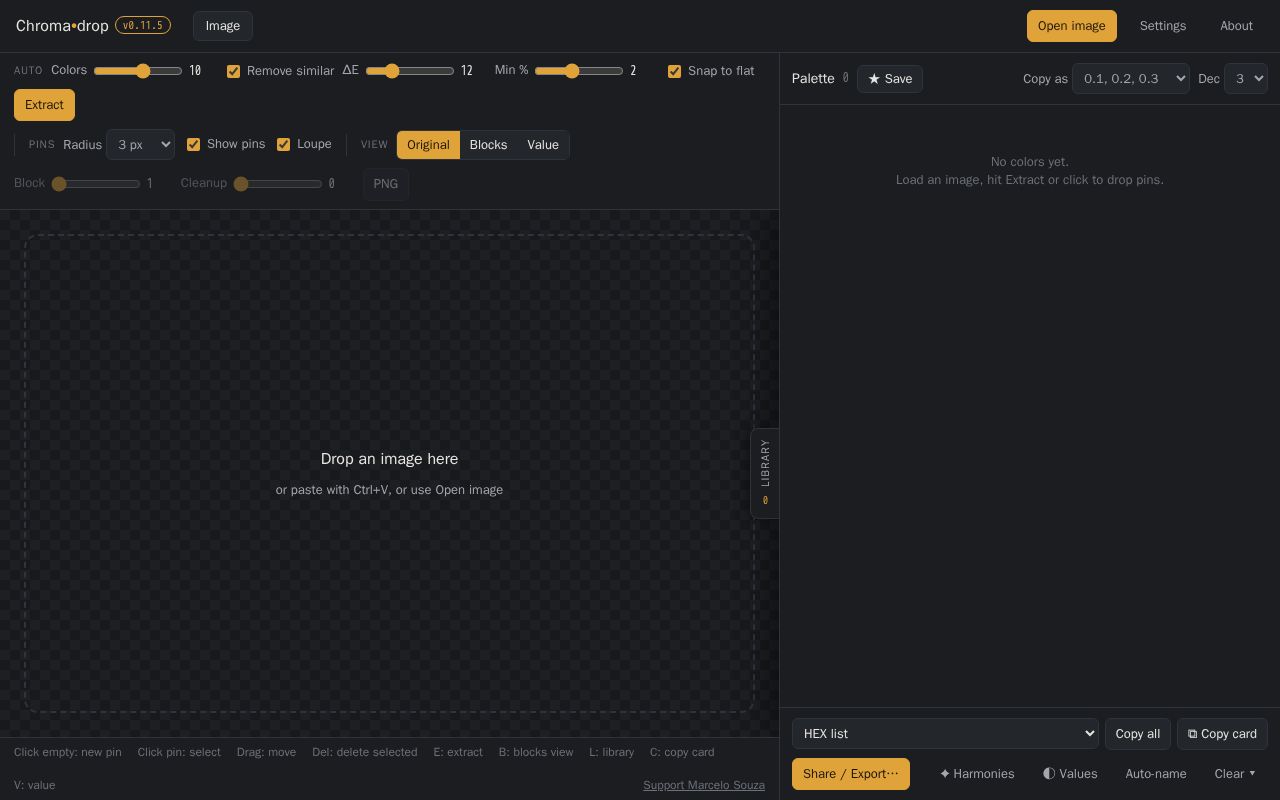Click the Open image button
1280x800 pixels.
pyautogui.click(x=1072, y=26)
